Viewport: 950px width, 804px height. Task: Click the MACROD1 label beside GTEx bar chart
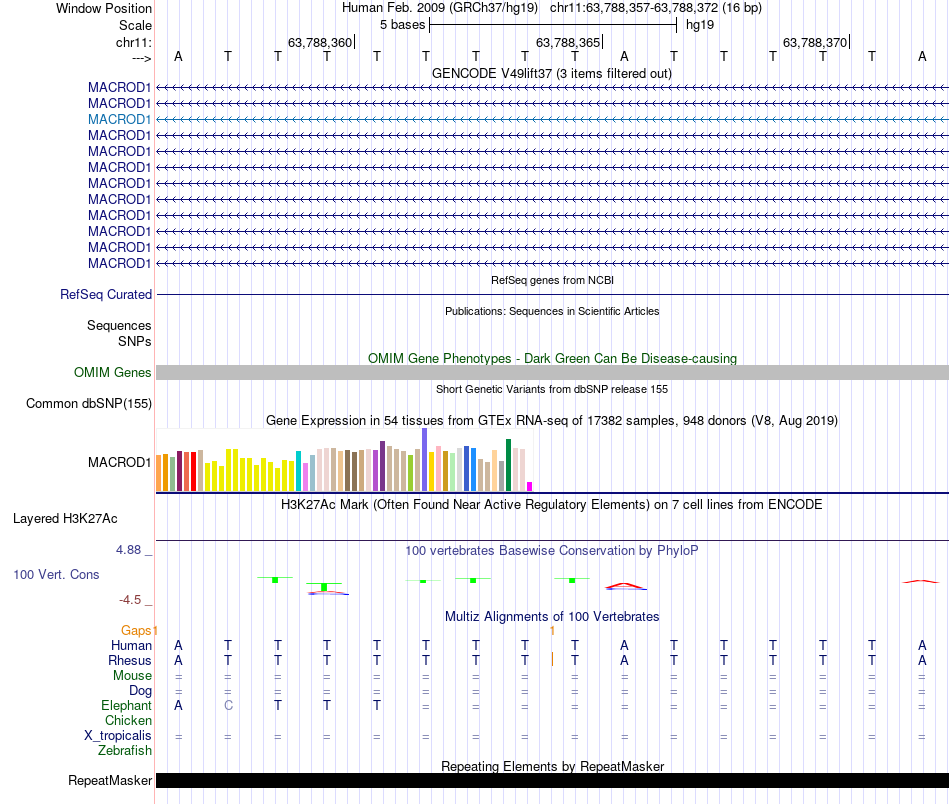pyautogui.click(x=119, y=462)
